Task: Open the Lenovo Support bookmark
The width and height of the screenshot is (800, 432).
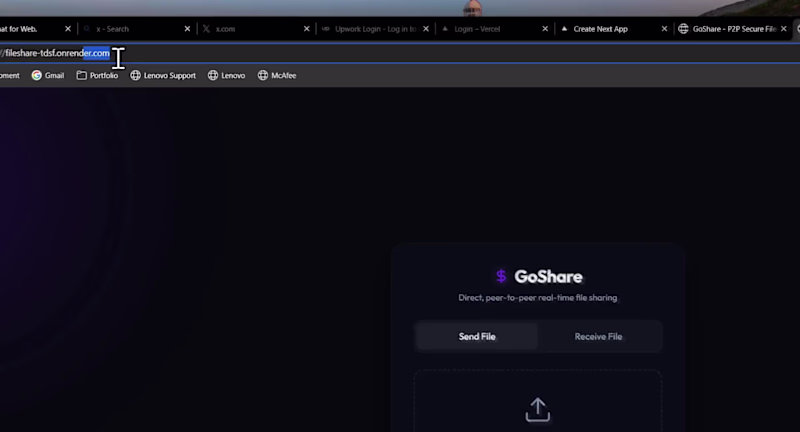Action: click(x=163, y=75)
